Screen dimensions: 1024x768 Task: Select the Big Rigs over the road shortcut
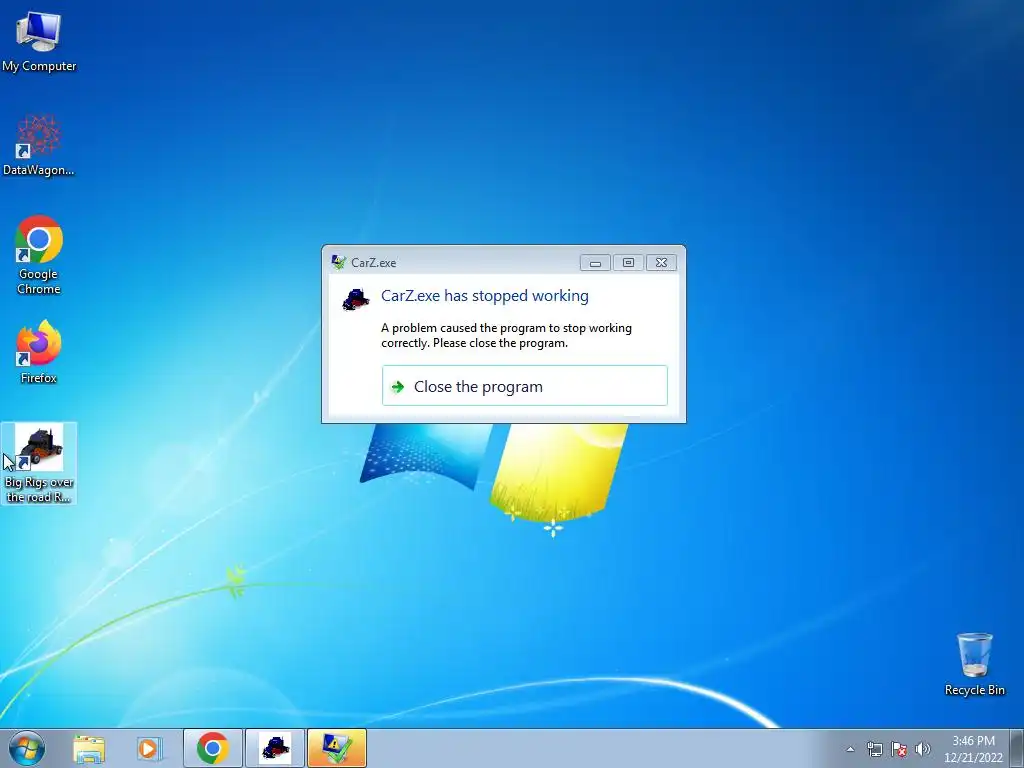tap(39, 463)
